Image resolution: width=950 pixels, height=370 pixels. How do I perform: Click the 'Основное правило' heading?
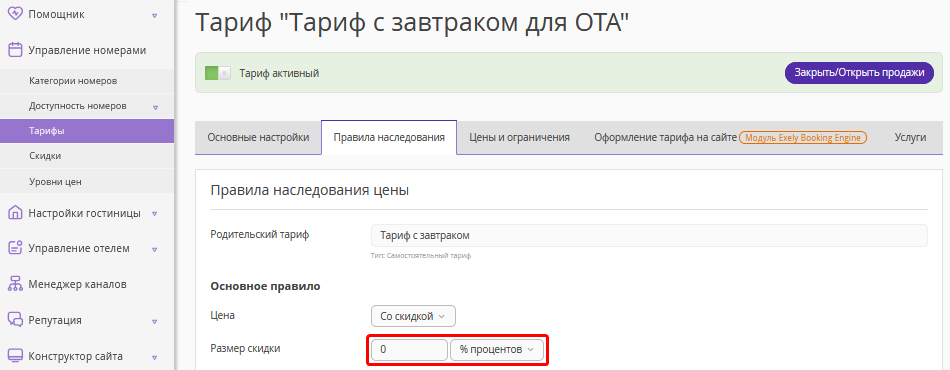click(x=265, y=286)
